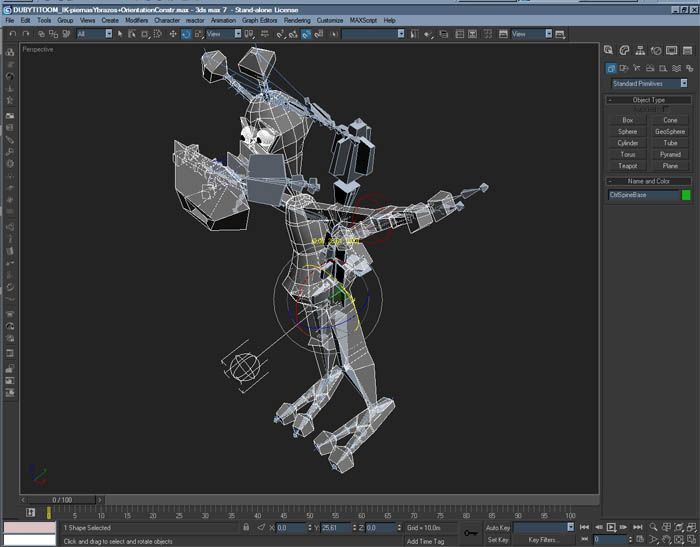Activate the Select Object arrow tool
This screenshot has height=547, width=700.
pos(120,33)
